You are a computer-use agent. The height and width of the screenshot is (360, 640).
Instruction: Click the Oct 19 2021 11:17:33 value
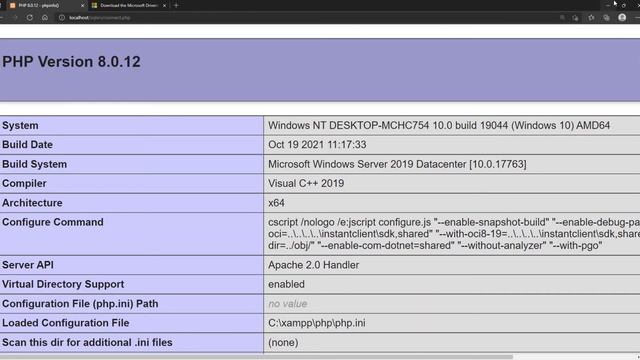pyautogui.click(x=317, y=144)
